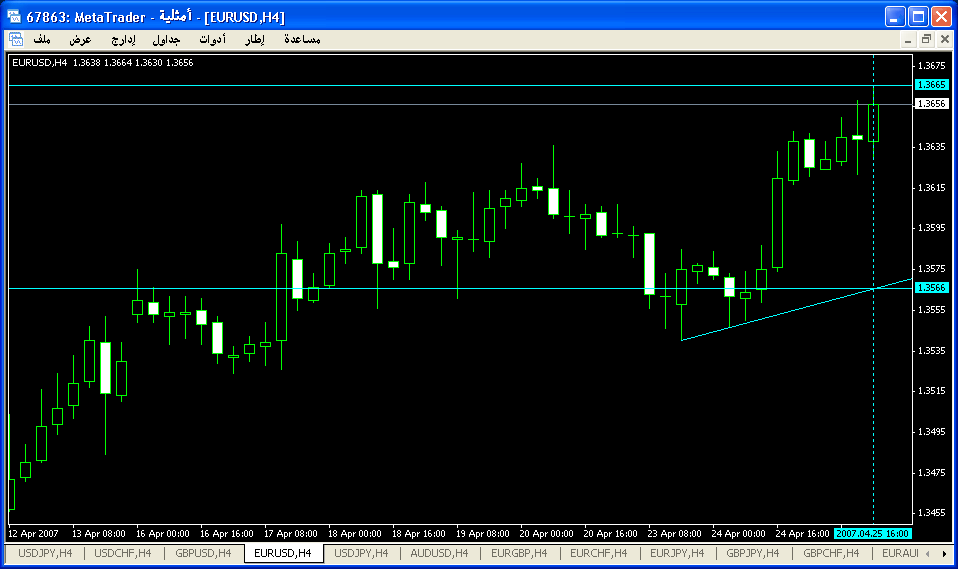Viewport: 958px width, 569px height.
Task: Click the 20 Apr 00:00 time label
Action: [x=547, y=534]
